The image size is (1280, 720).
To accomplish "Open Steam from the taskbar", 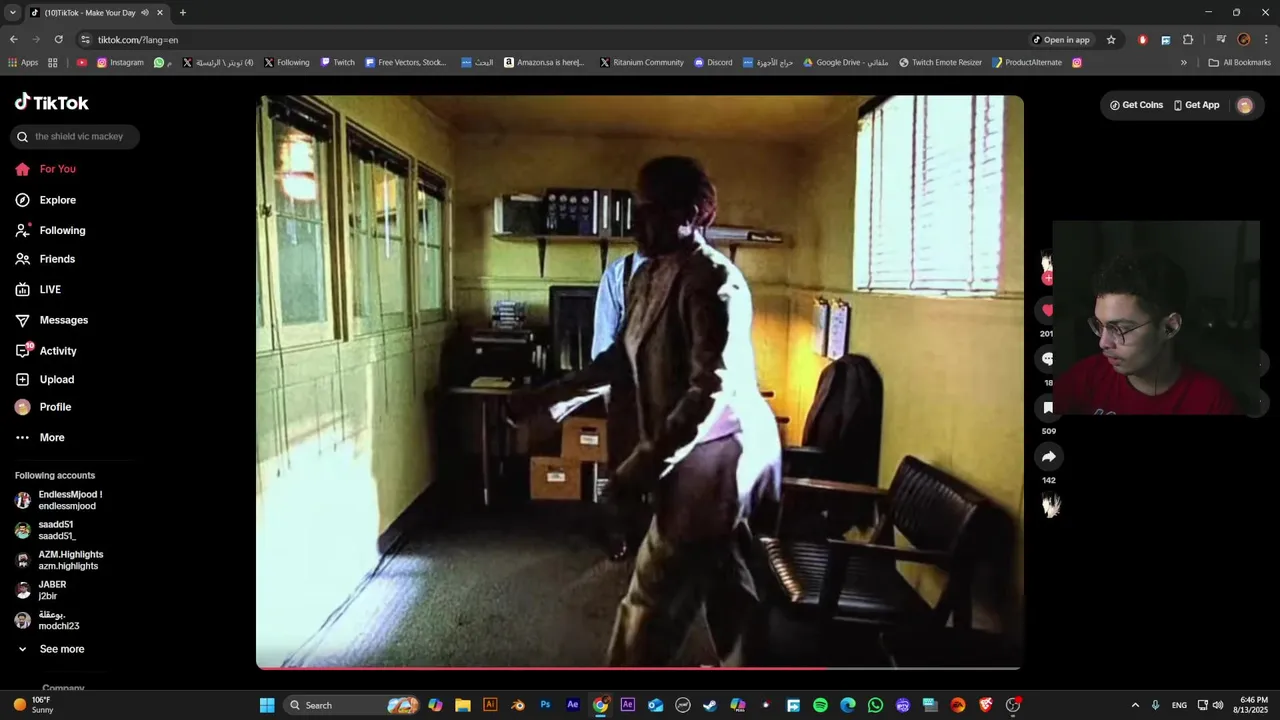I will (x=710, y=705).
